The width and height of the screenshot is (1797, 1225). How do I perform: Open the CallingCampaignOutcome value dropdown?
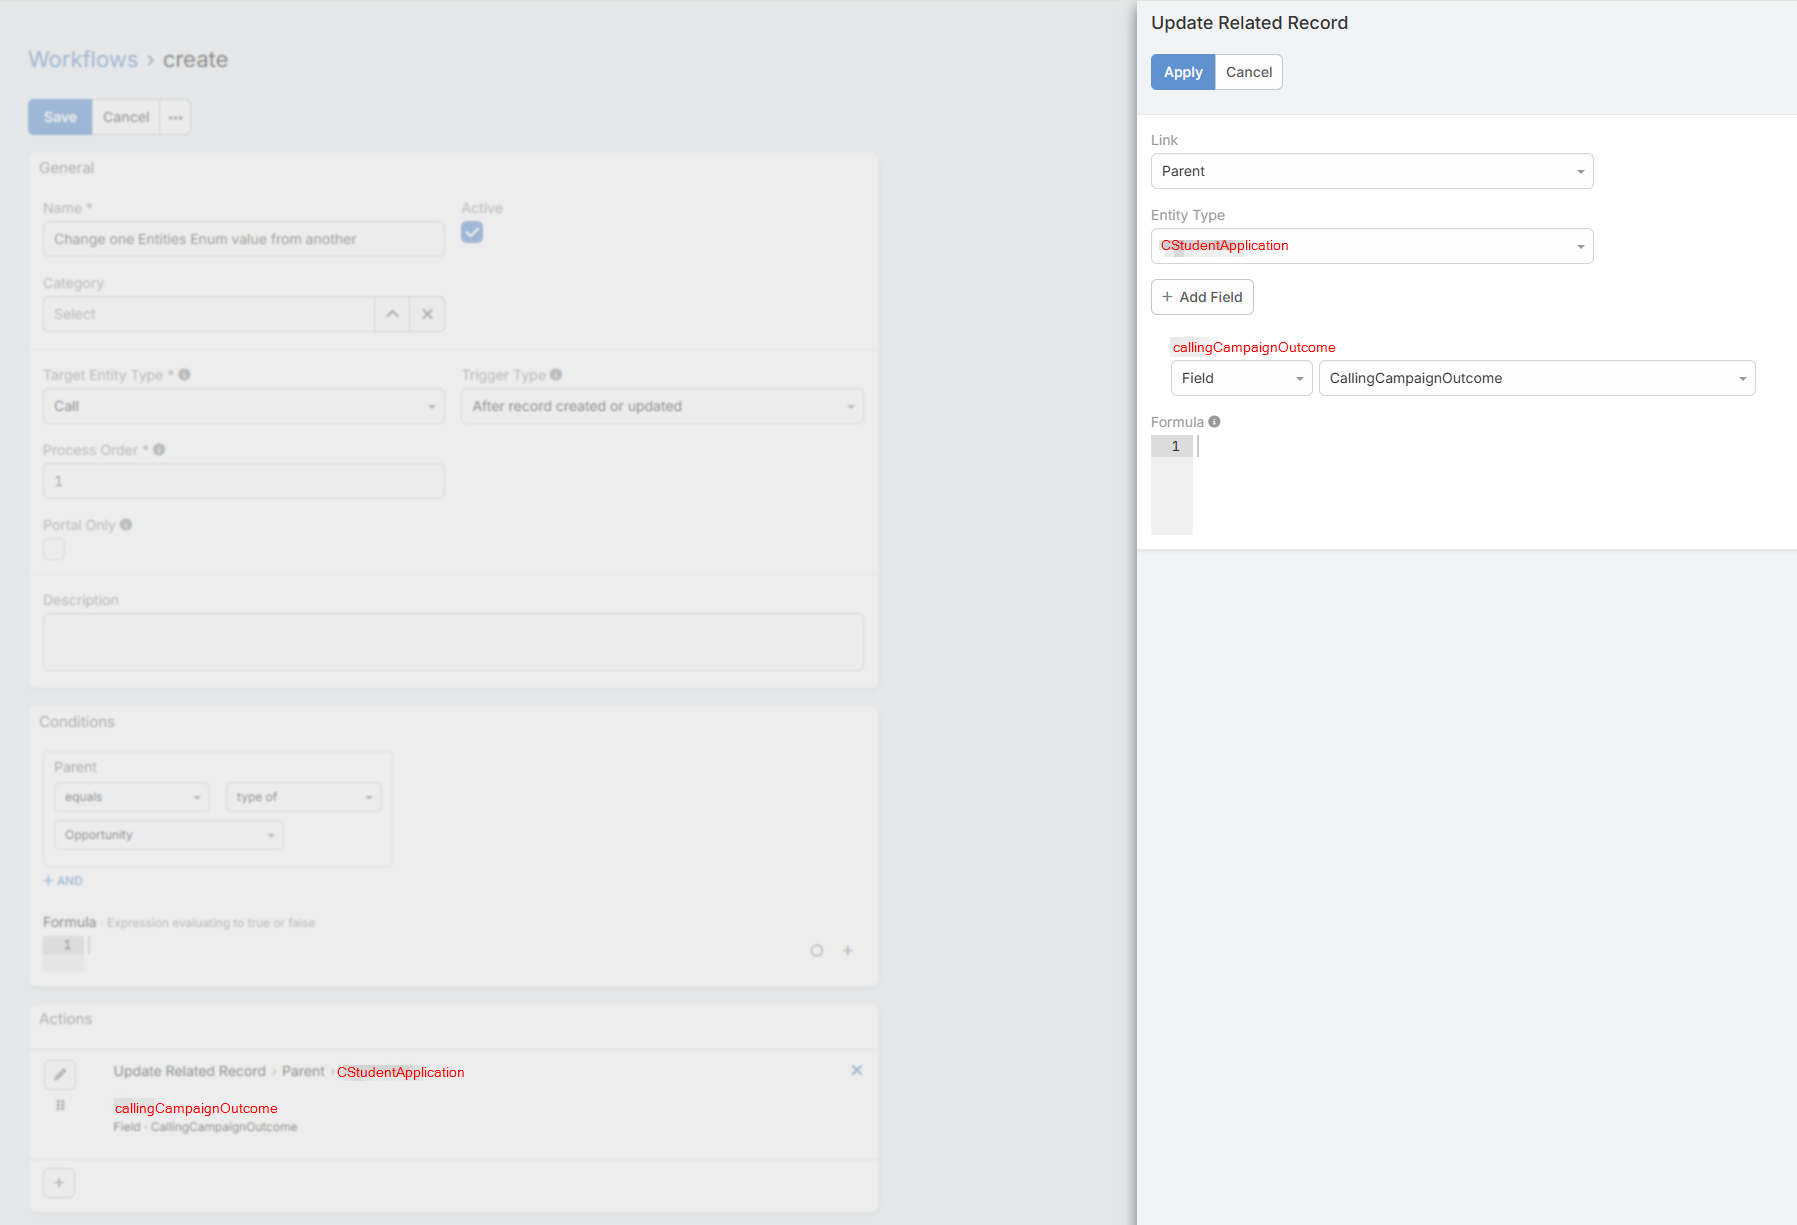tap(1537, 378)
